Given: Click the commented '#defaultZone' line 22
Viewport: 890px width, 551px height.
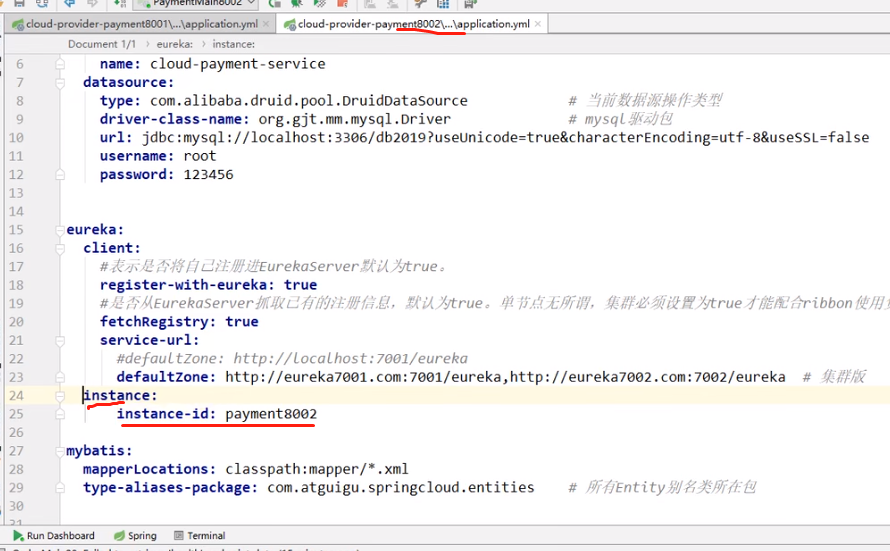Looking at the screenshot, I should (292, 359).
